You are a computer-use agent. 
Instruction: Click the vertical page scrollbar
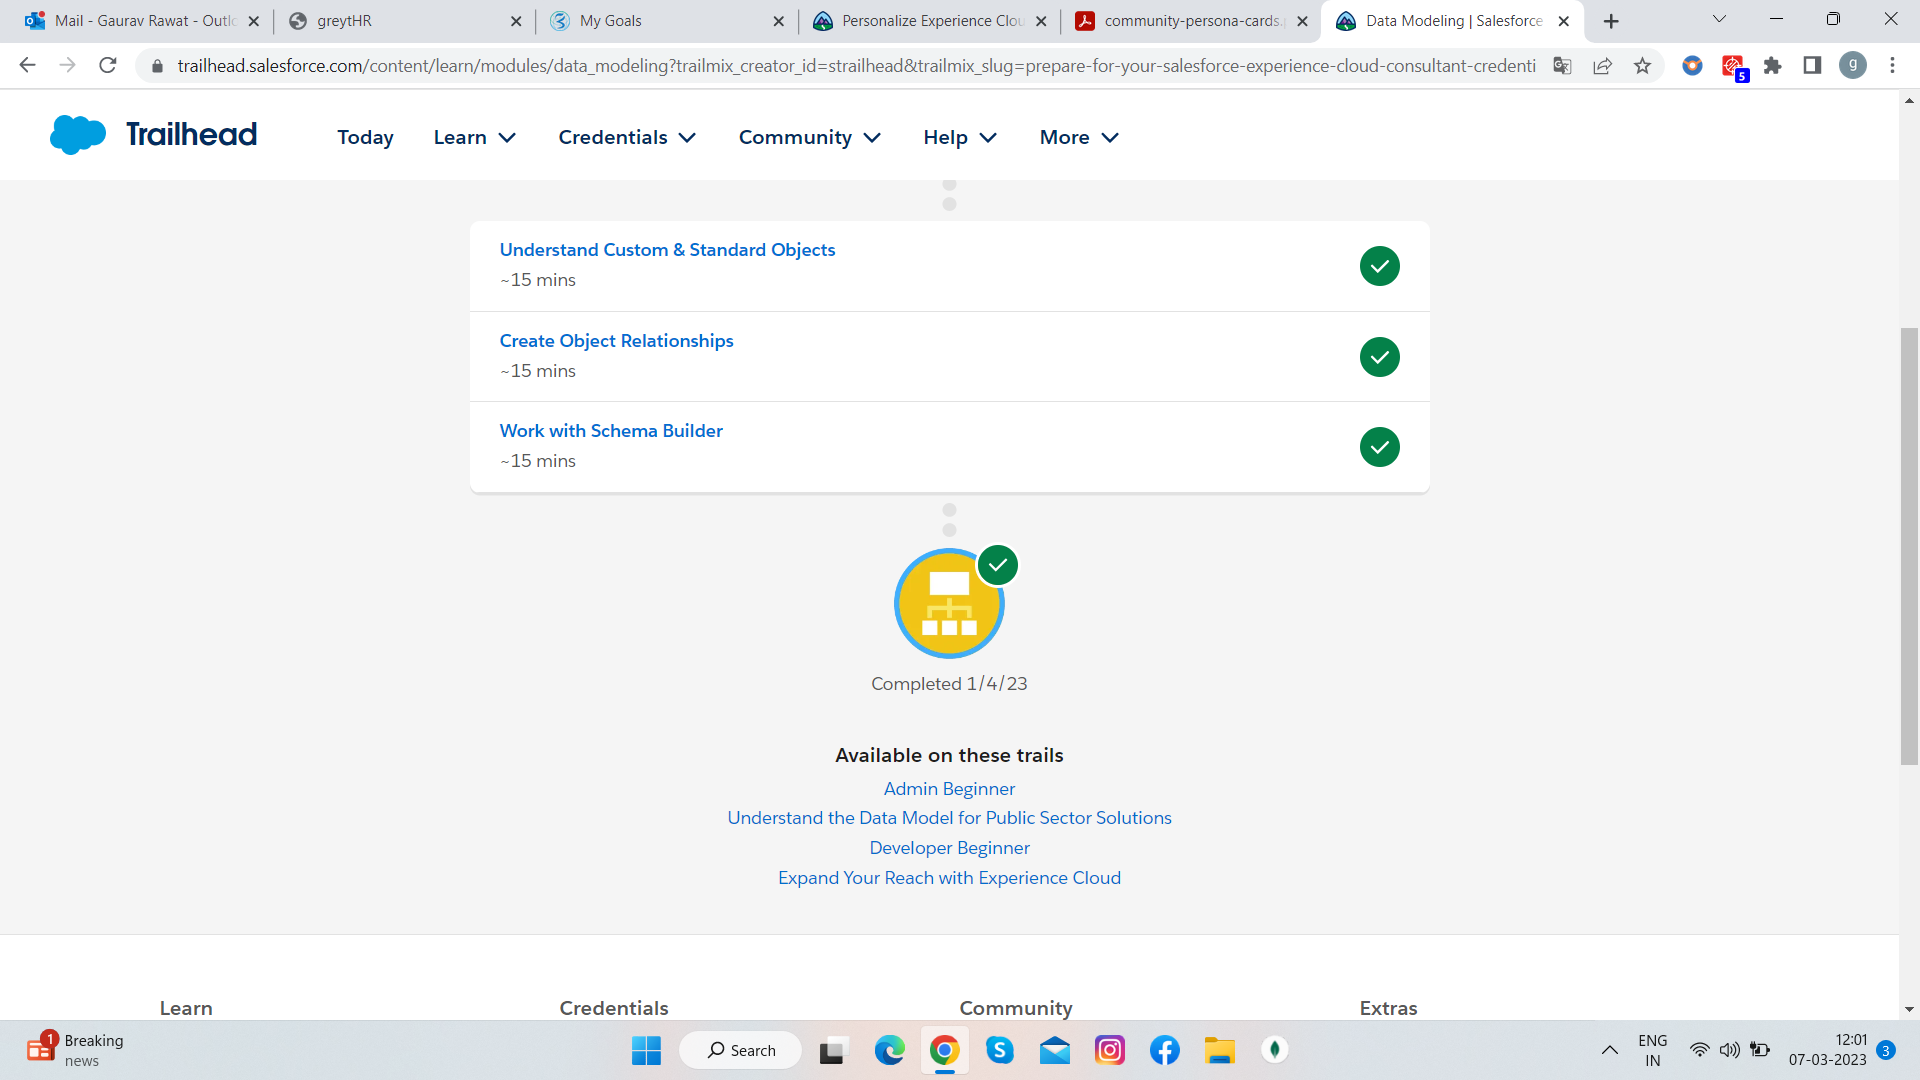coord(1909,546)
